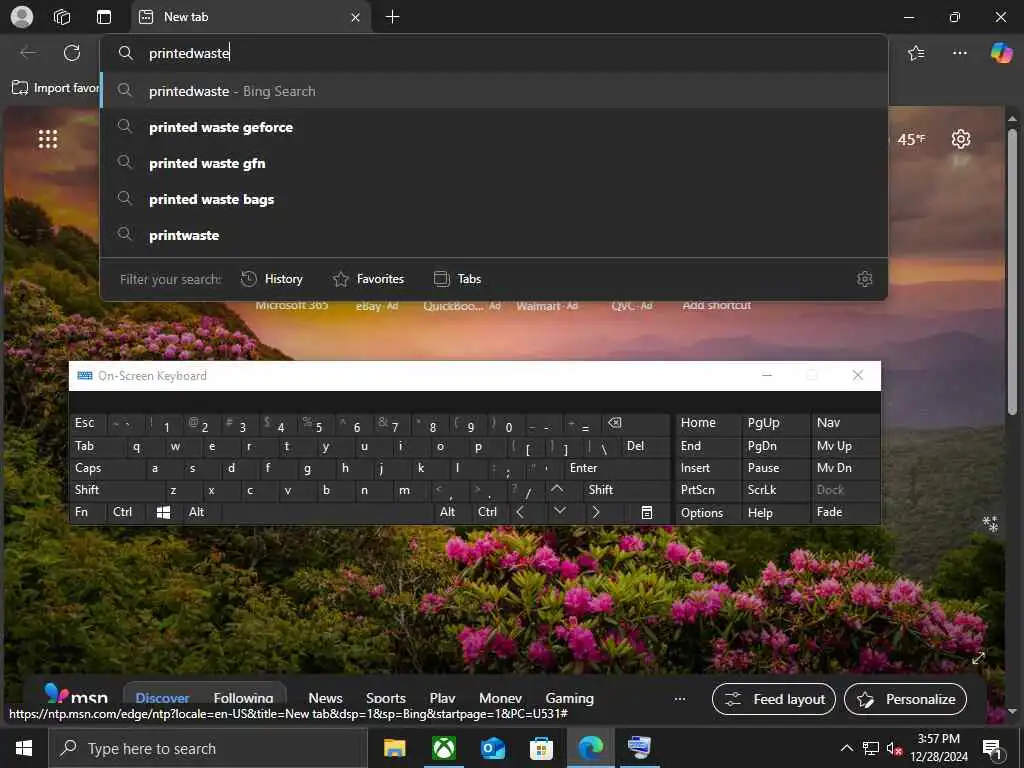Toggle the ScrLk key on keyboard
Screen dimensions: 1024x768
(x=775, y=490)
